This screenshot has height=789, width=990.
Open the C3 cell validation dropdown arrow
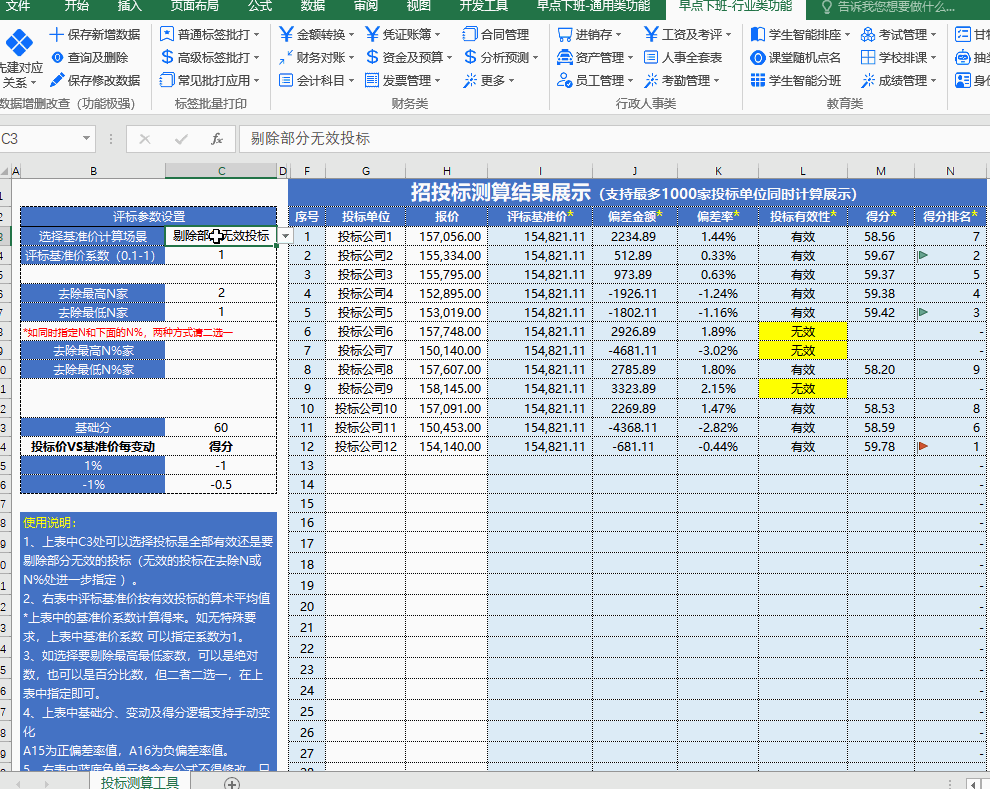click(286, 236)
